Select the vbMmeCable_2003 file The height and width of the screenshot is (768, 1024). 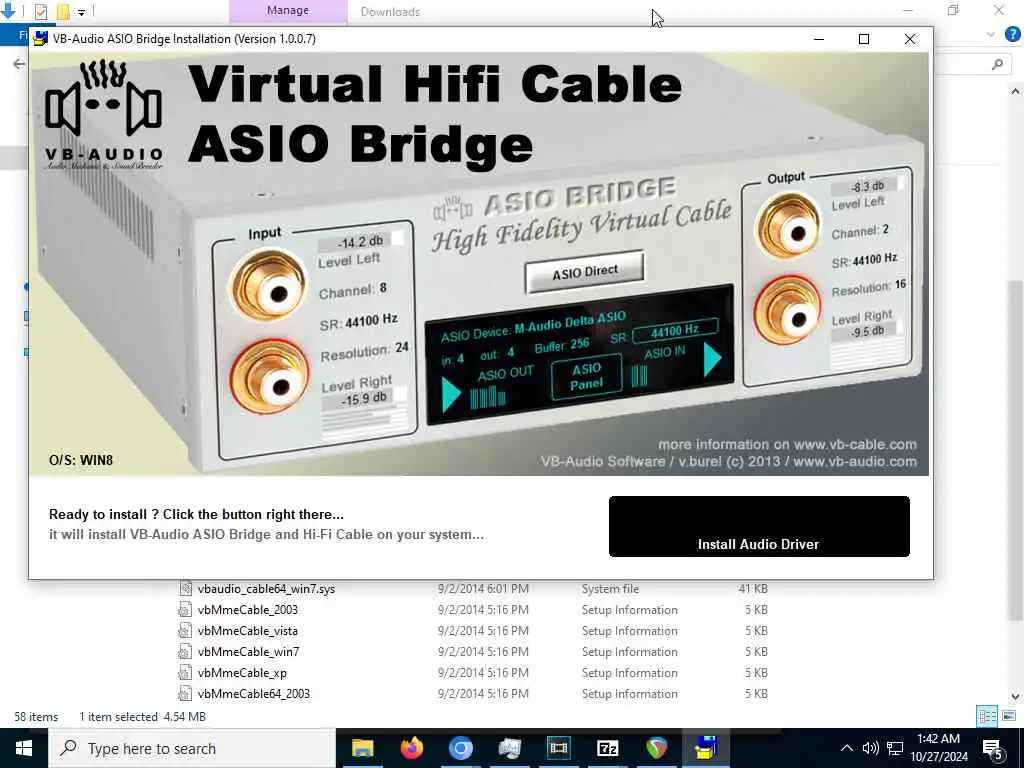coord(248,609)
